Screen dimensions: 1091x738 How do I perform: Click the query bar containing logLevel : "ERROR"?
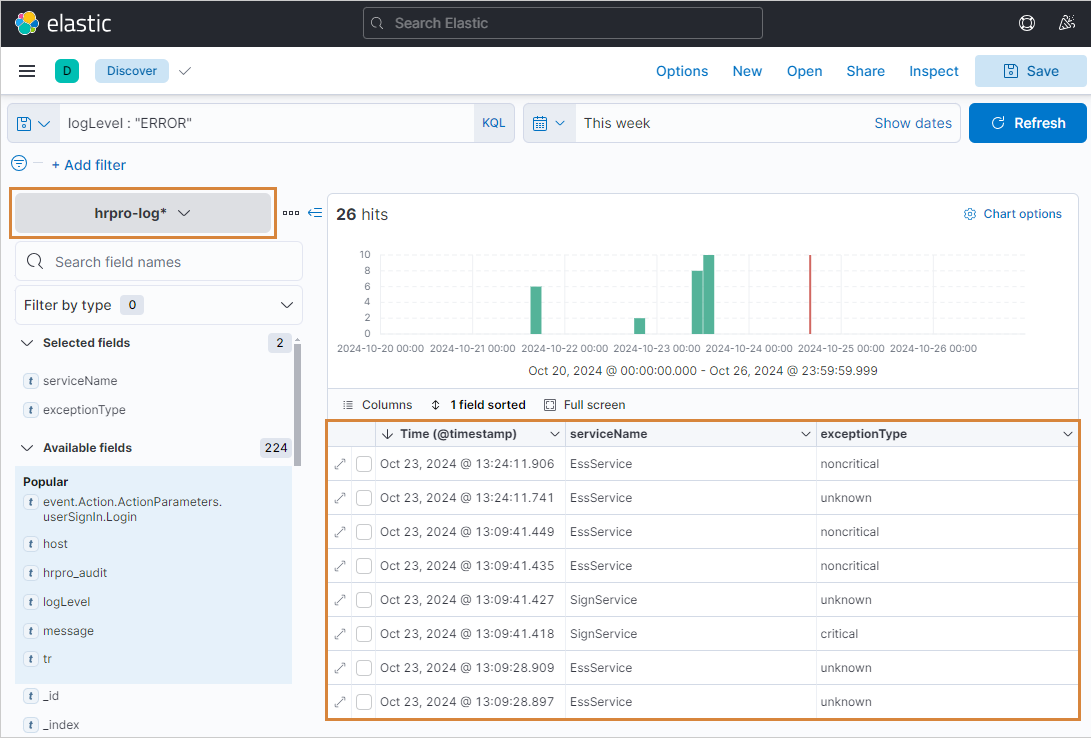pos(267,123)
